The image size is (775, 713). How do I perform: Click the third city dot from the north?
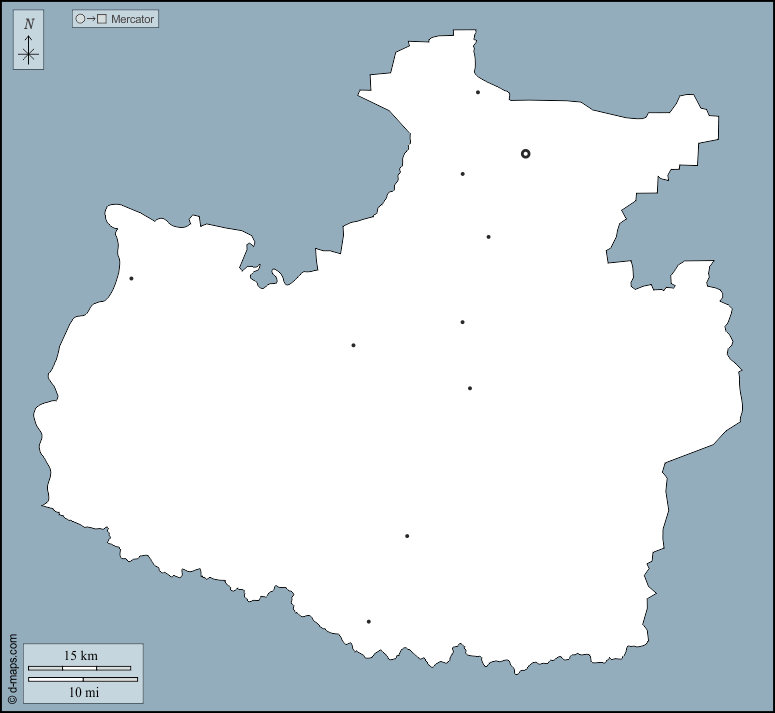click(488, 237)
